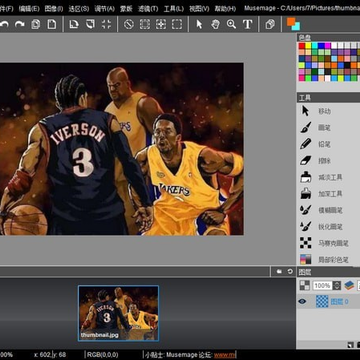Click the refresh icon above filmstrip

290,272
